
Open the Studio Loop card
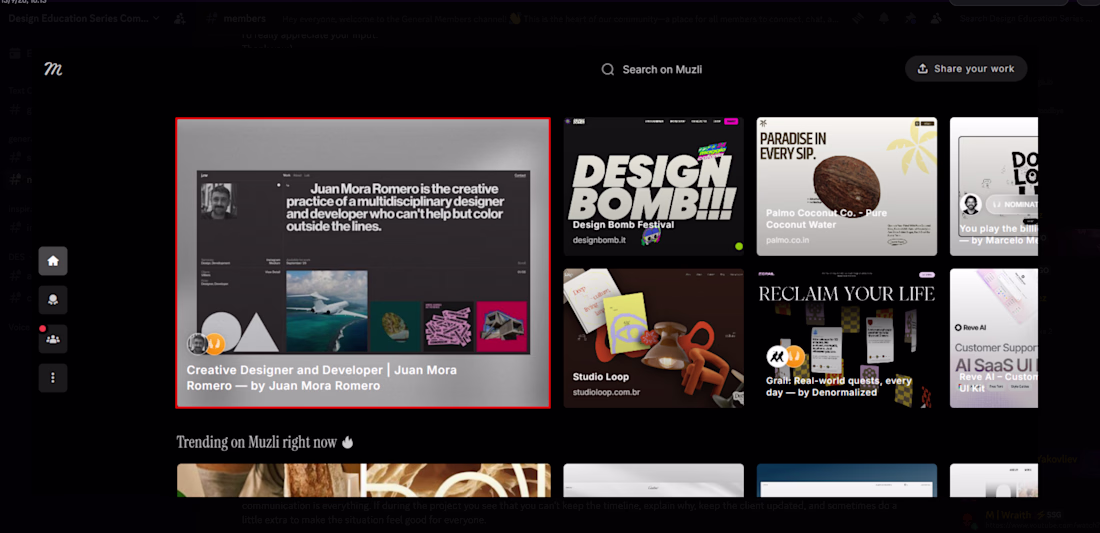click(x=654, y=338)
